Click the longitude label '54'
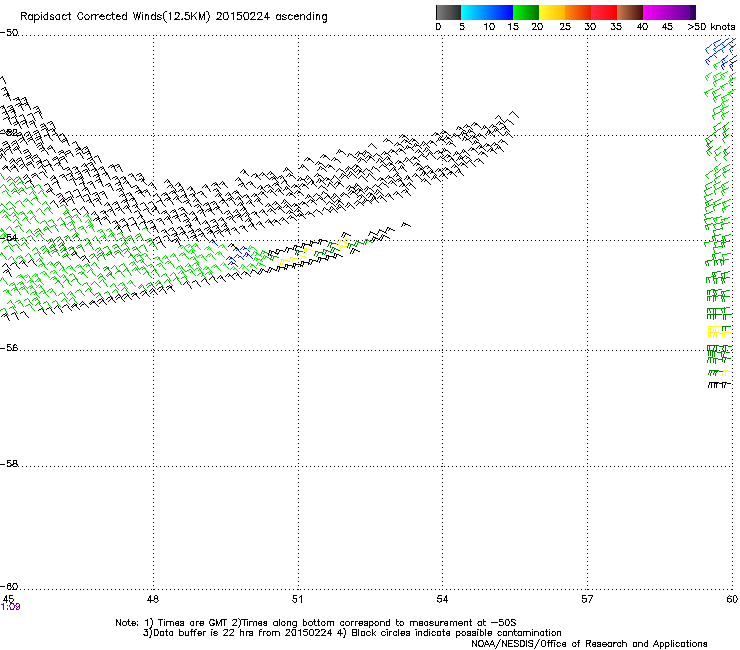 (442, 599)
